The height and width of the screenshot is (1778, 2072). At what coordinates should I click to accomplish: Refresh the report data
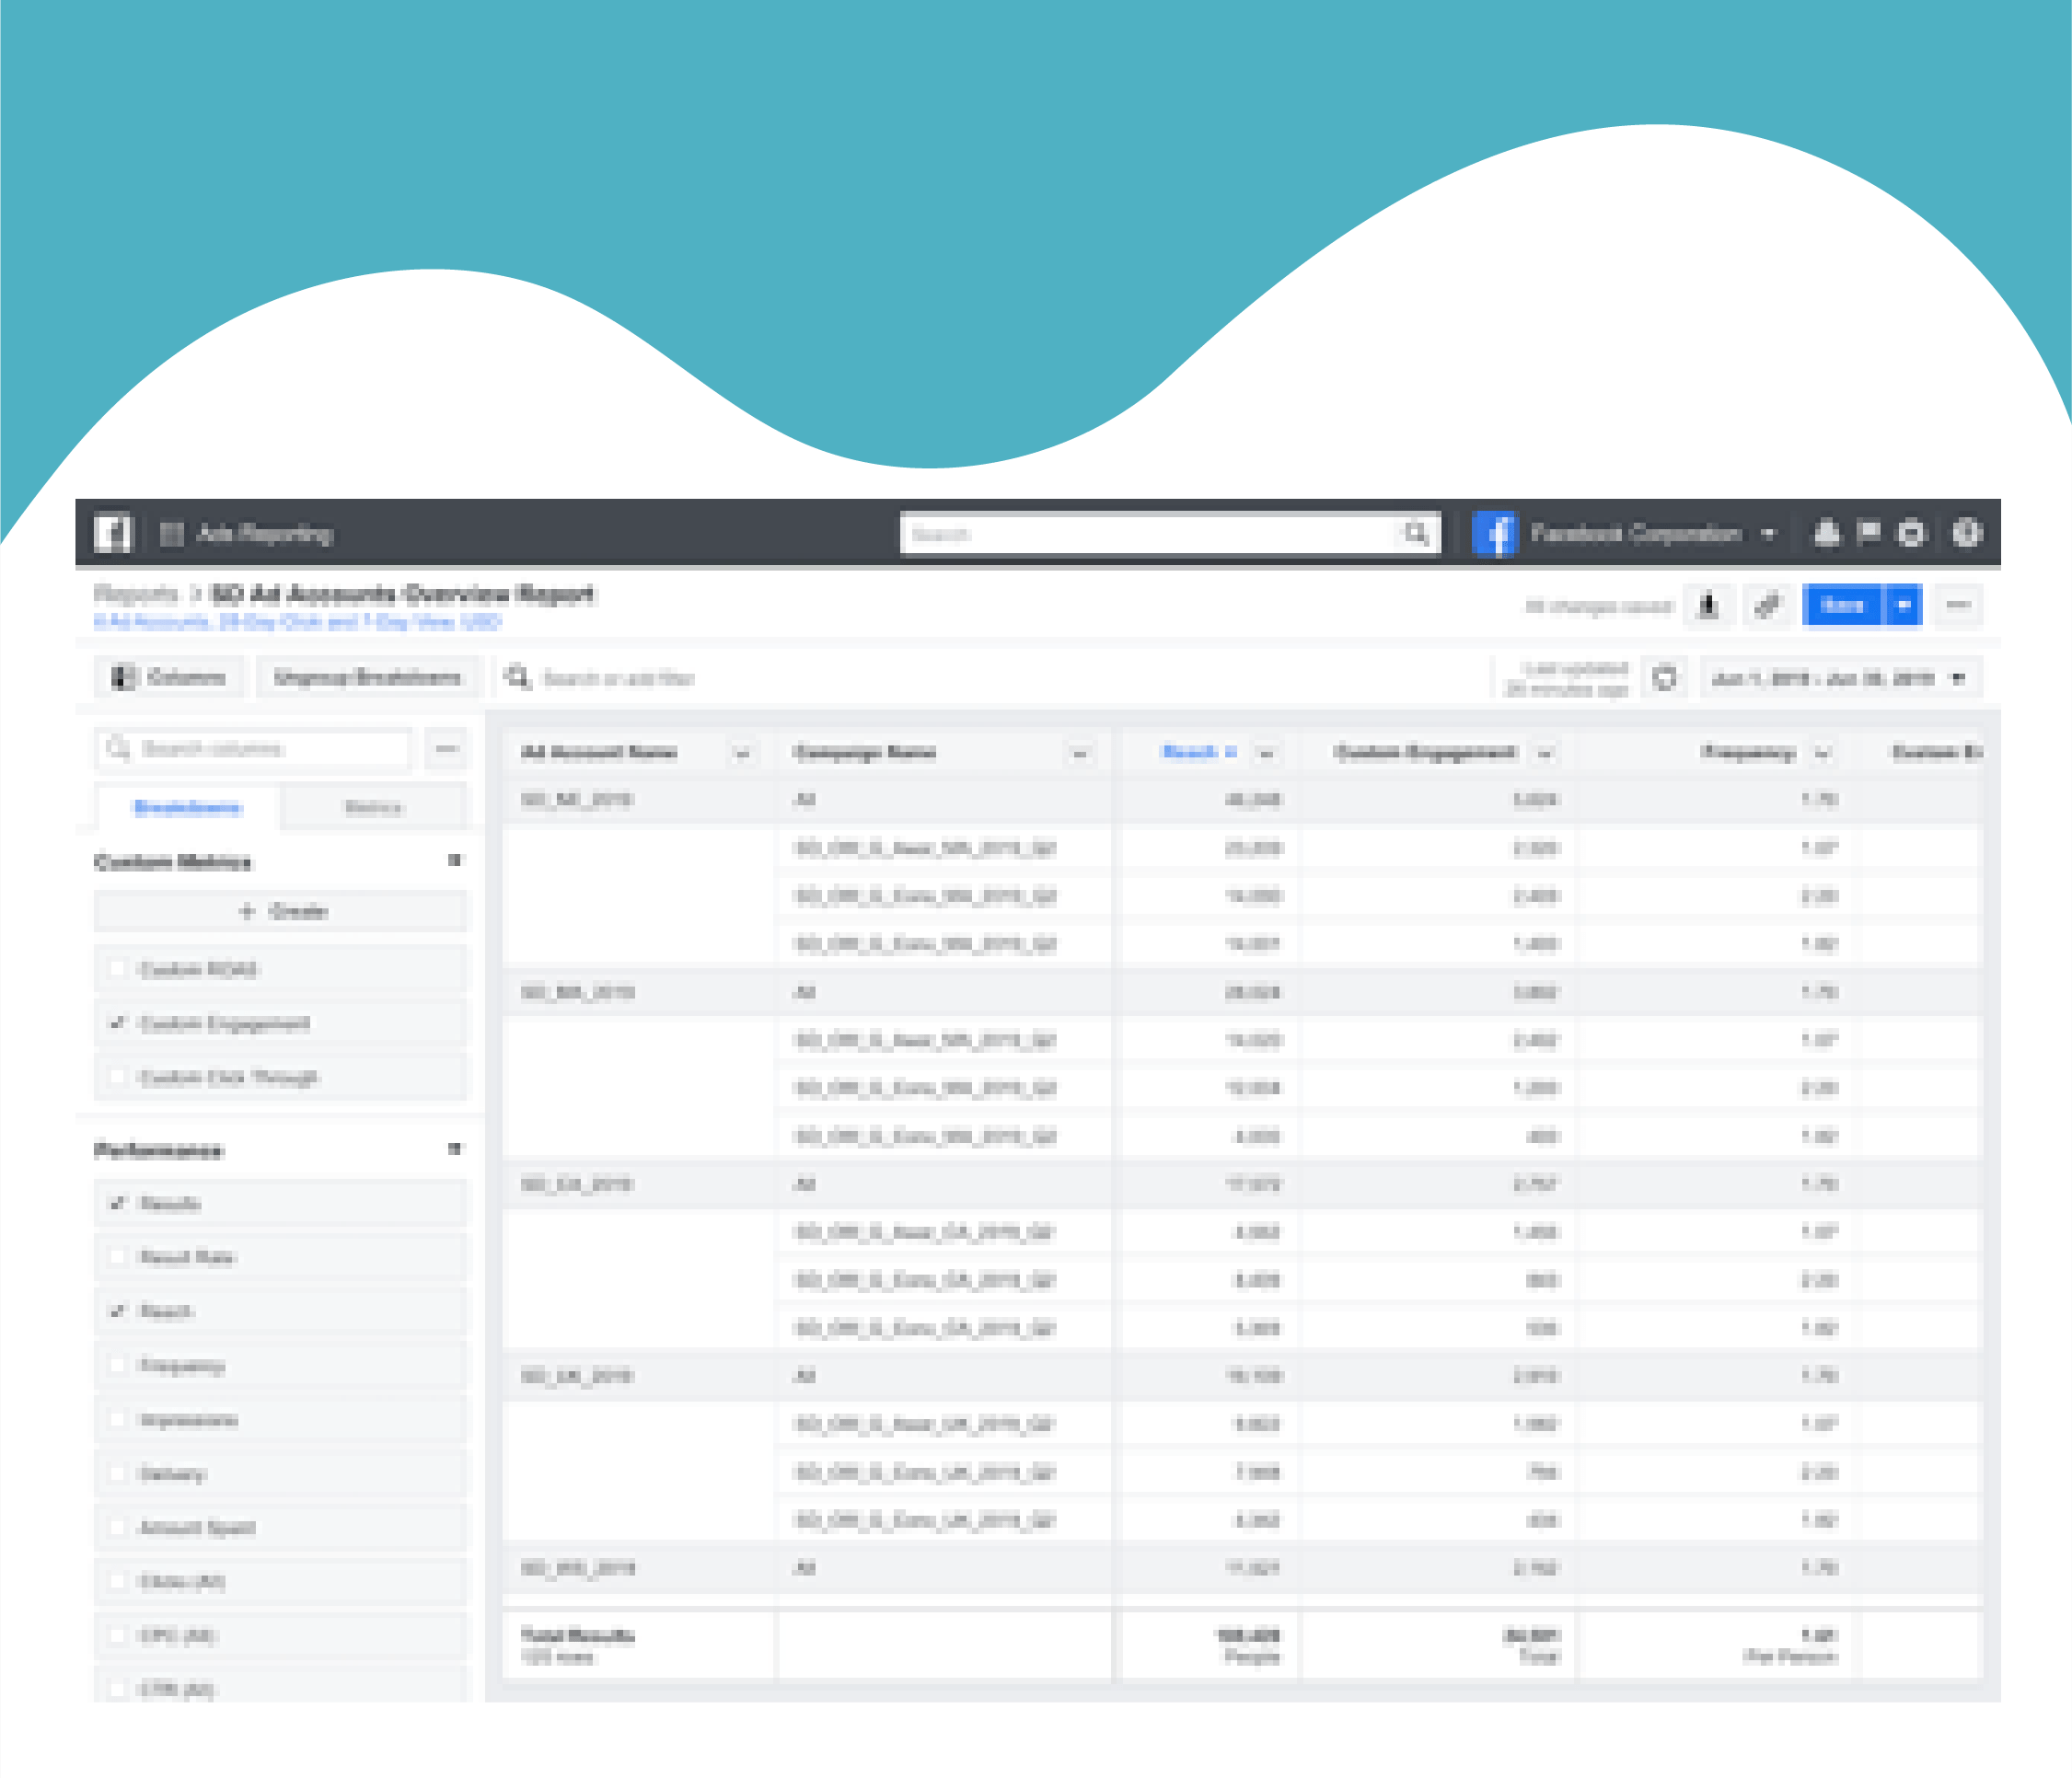pyautogui.click(x=1664, y=678)
